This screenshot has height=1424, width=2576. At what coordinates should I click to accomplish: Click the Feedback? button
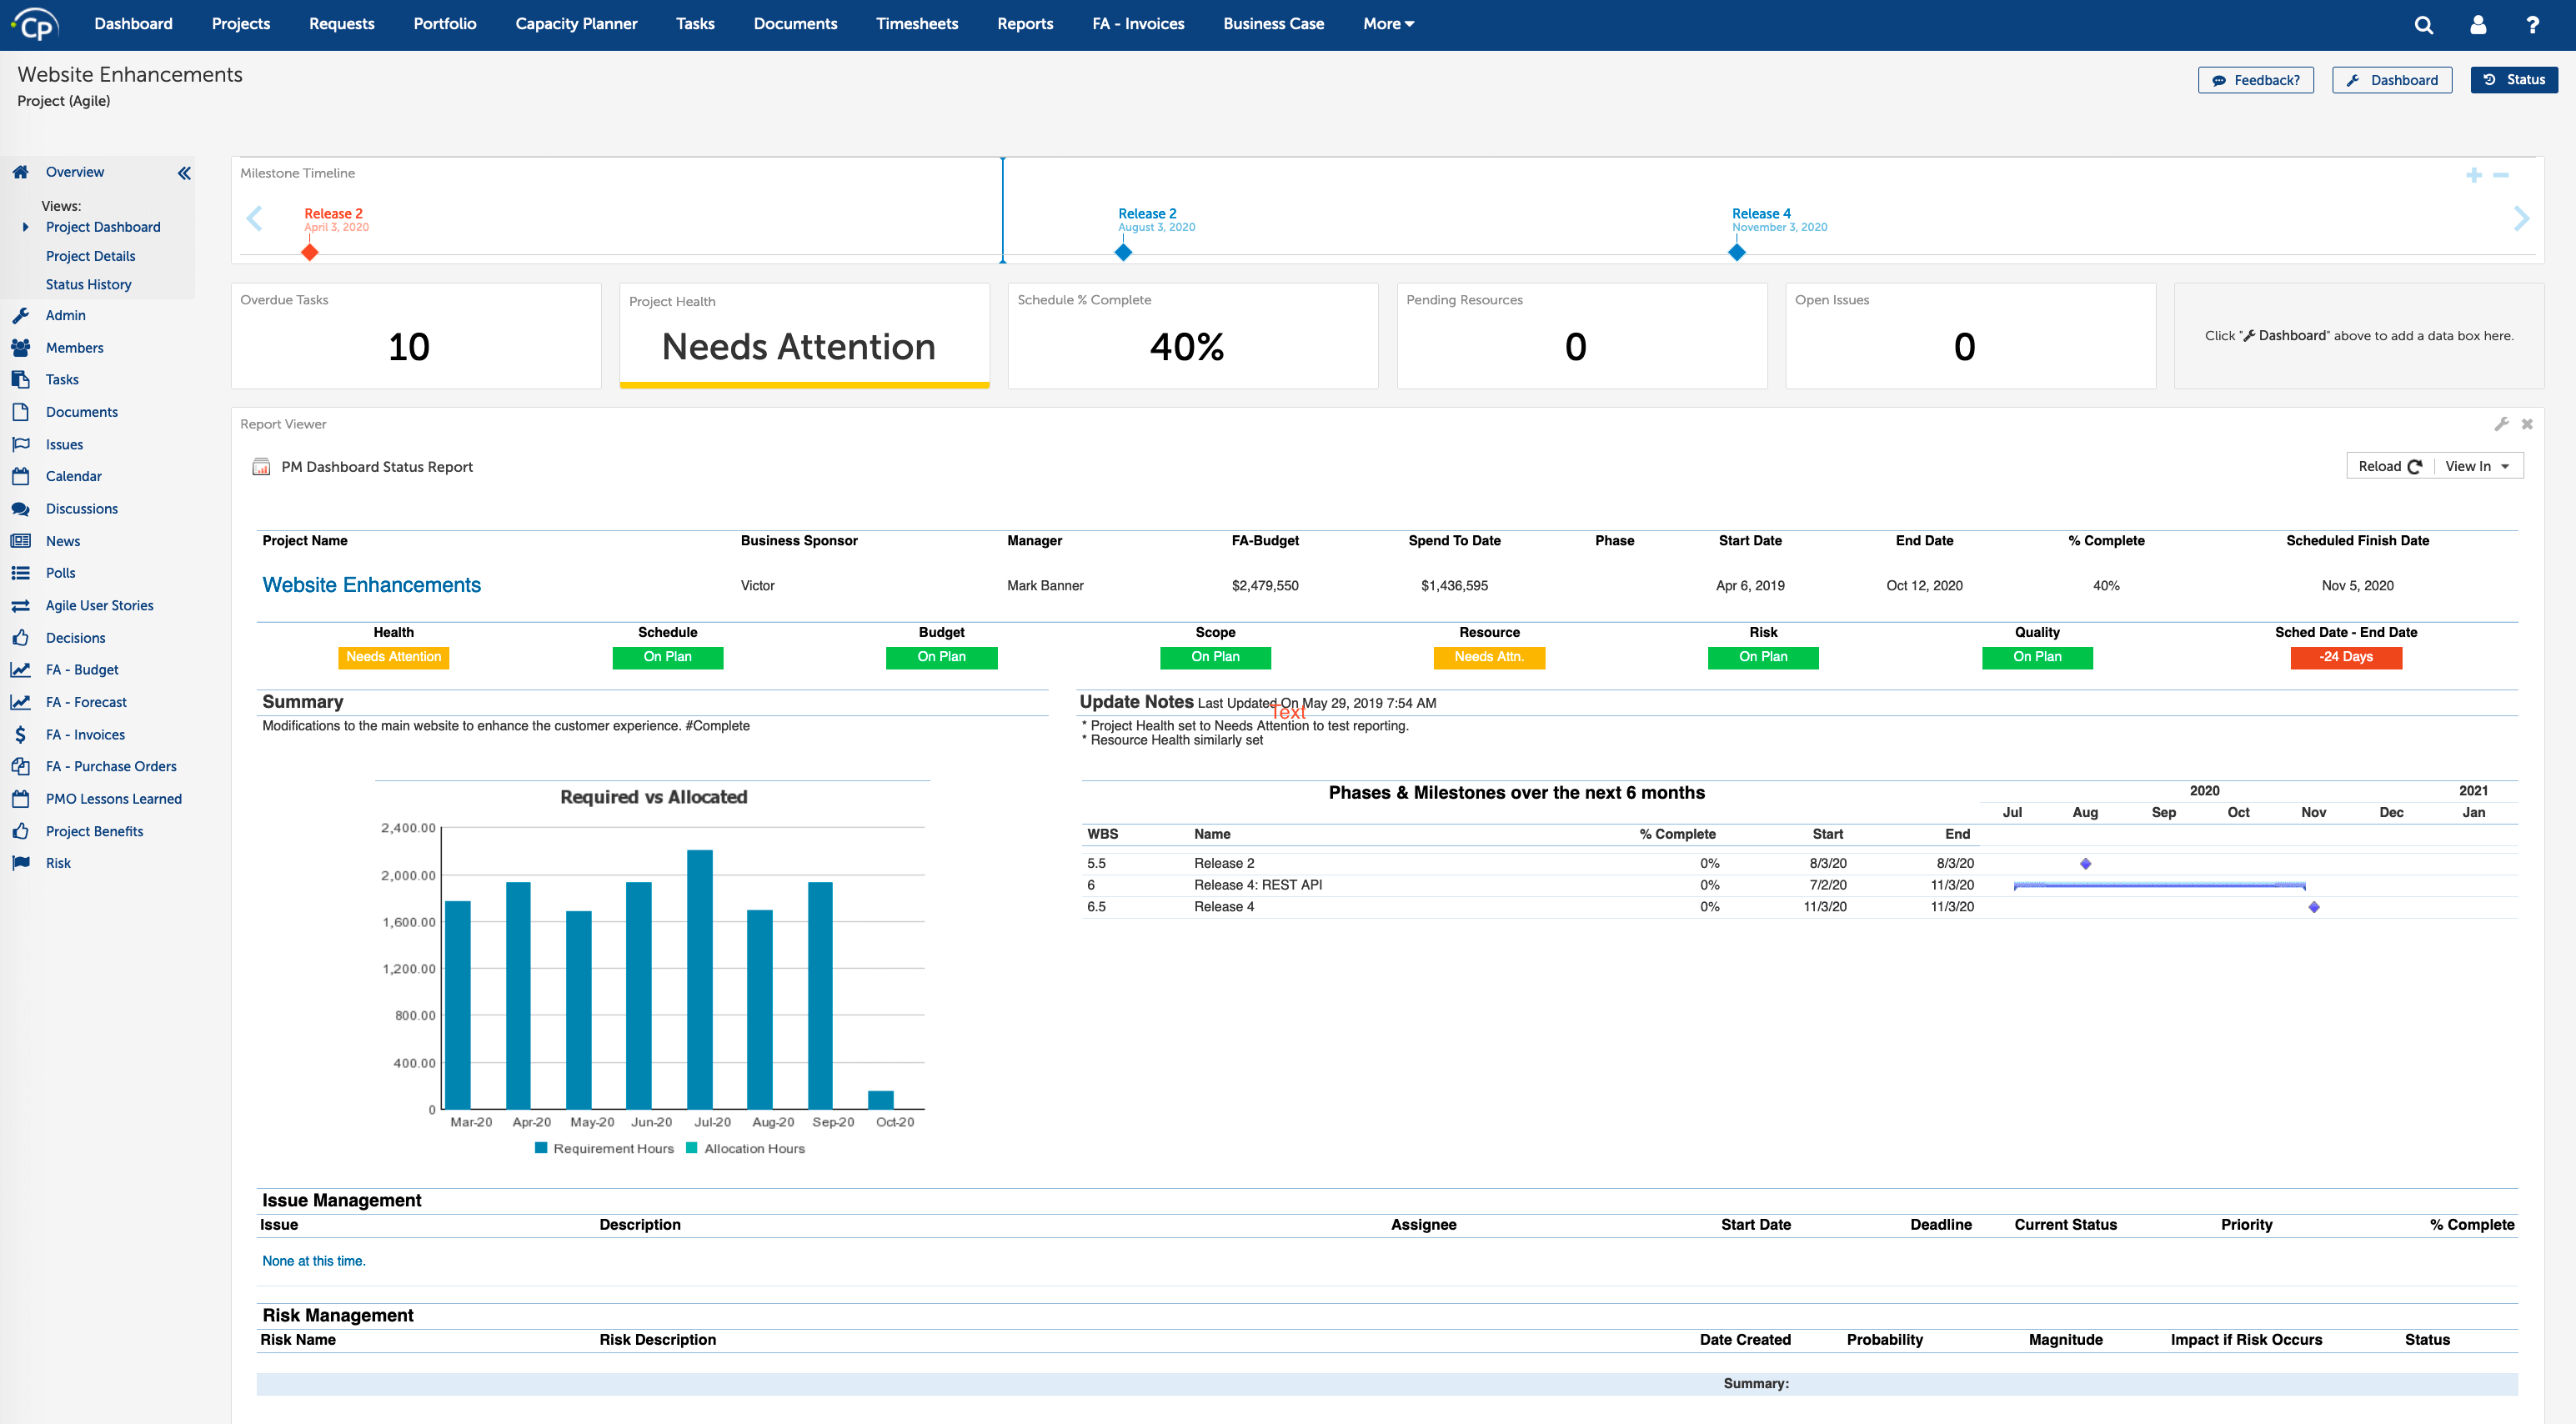pos(2256,80)
